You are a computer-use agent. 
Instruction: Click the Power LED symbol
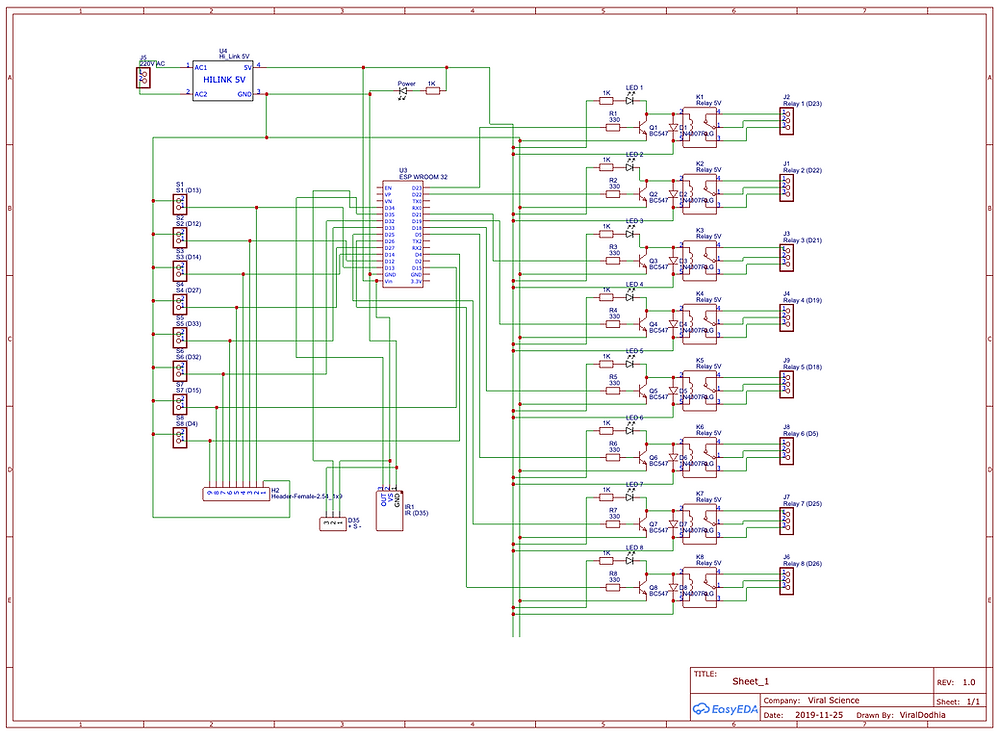pos(402,91)
